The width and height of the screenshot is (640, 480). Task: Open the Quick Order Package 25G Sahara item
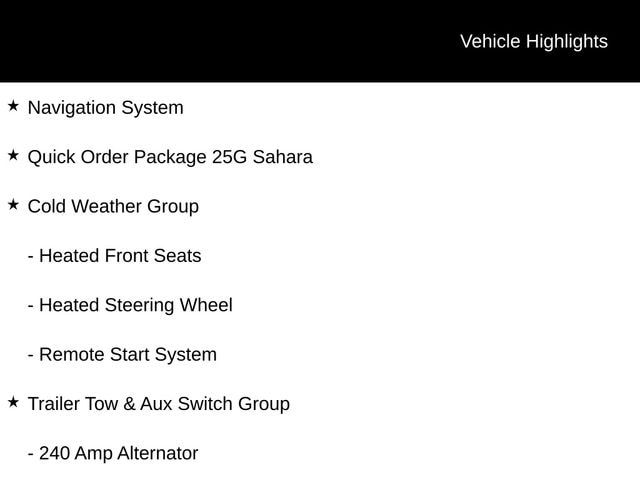[170, 157]
